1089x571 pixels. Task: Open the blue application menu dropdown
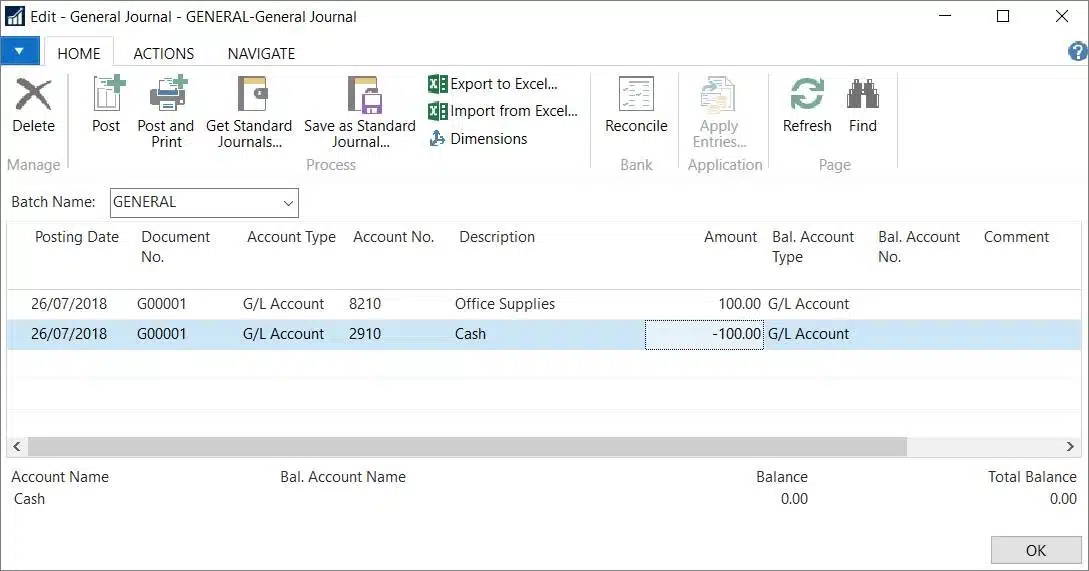click(20, 51)
